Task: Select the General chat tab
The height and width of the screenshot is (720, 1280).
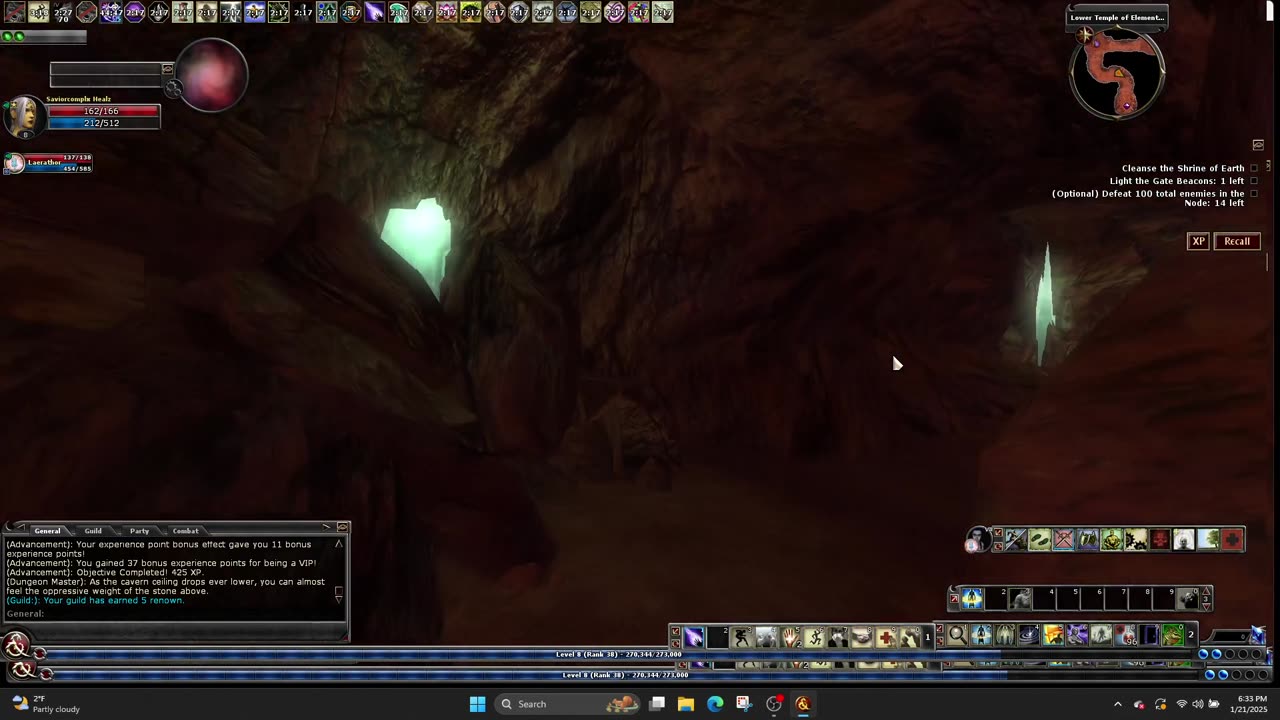Action: [47, 531]
